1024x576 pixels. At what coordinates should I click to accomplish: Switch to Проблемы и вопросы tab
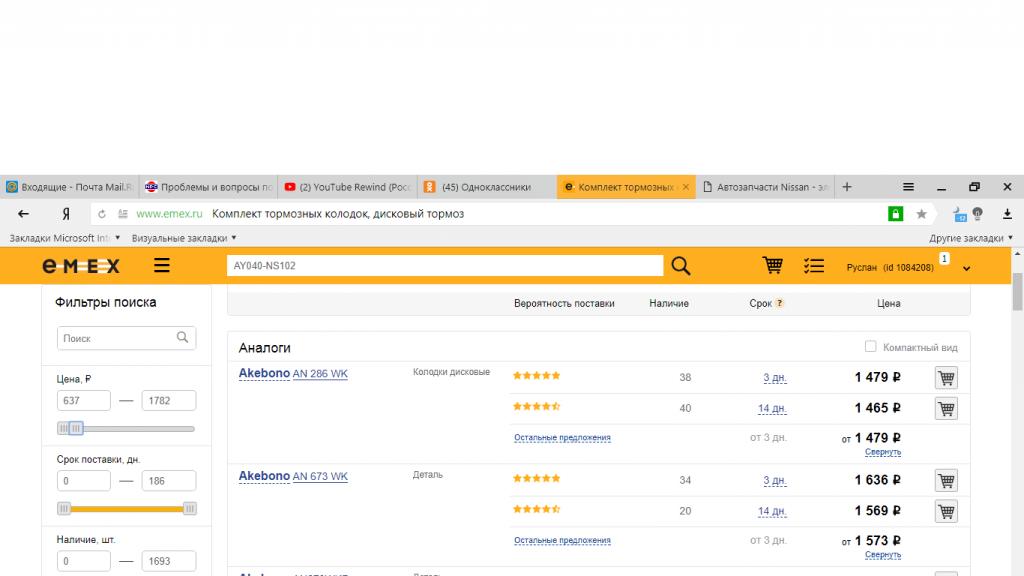[x=209, y=187]
